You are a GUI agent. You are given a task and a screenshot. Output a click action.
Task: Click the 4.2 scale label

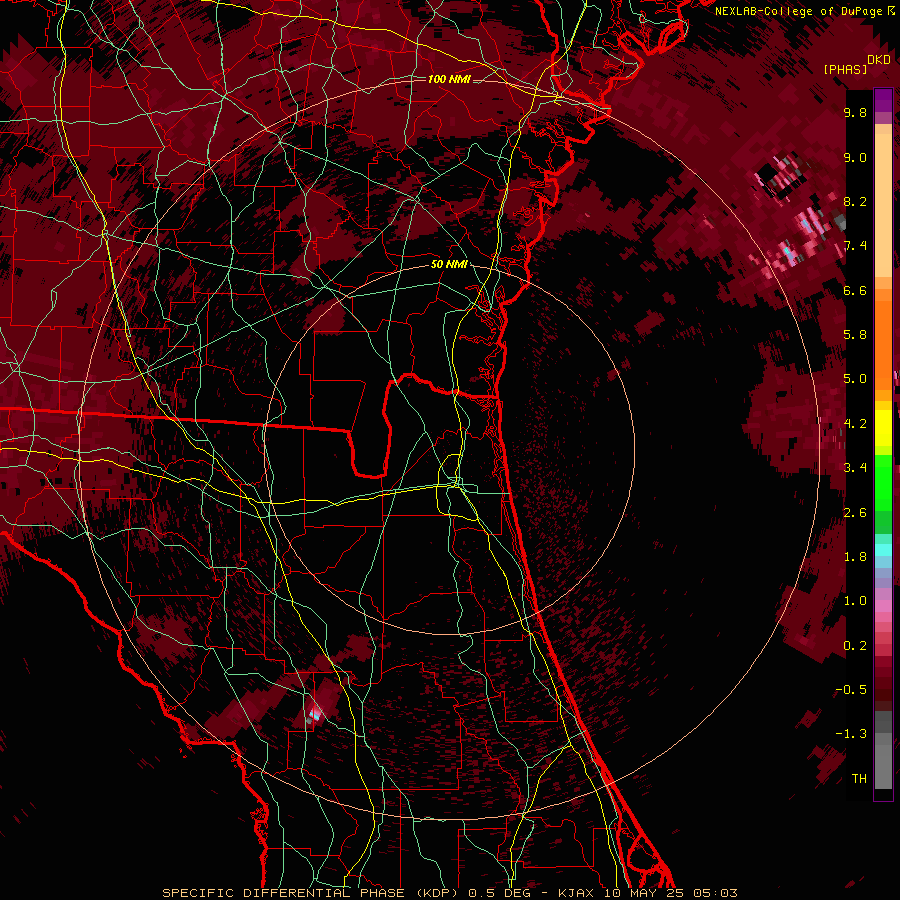coord(855,424)
